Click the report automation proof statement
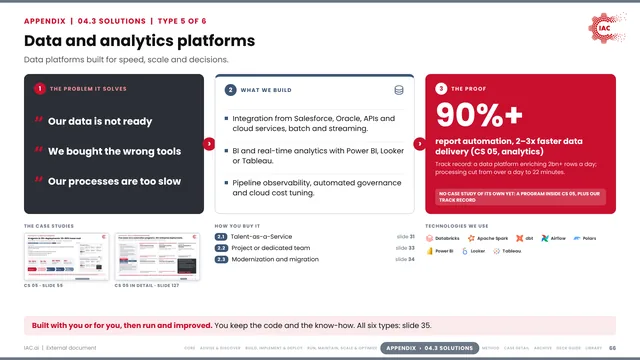 pos(509,147)
